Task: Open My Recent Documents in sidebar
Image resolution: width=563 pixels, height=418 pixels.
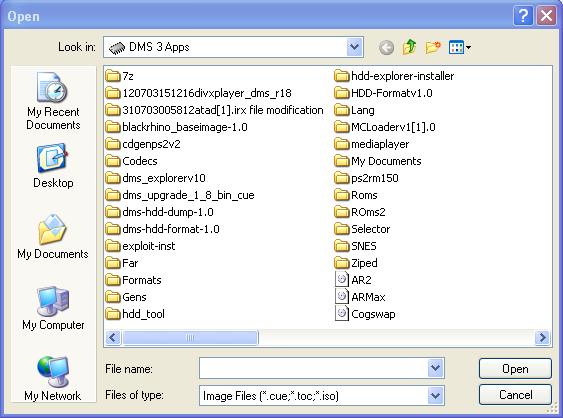Action: pyautogui.click(x=53, y=101)
